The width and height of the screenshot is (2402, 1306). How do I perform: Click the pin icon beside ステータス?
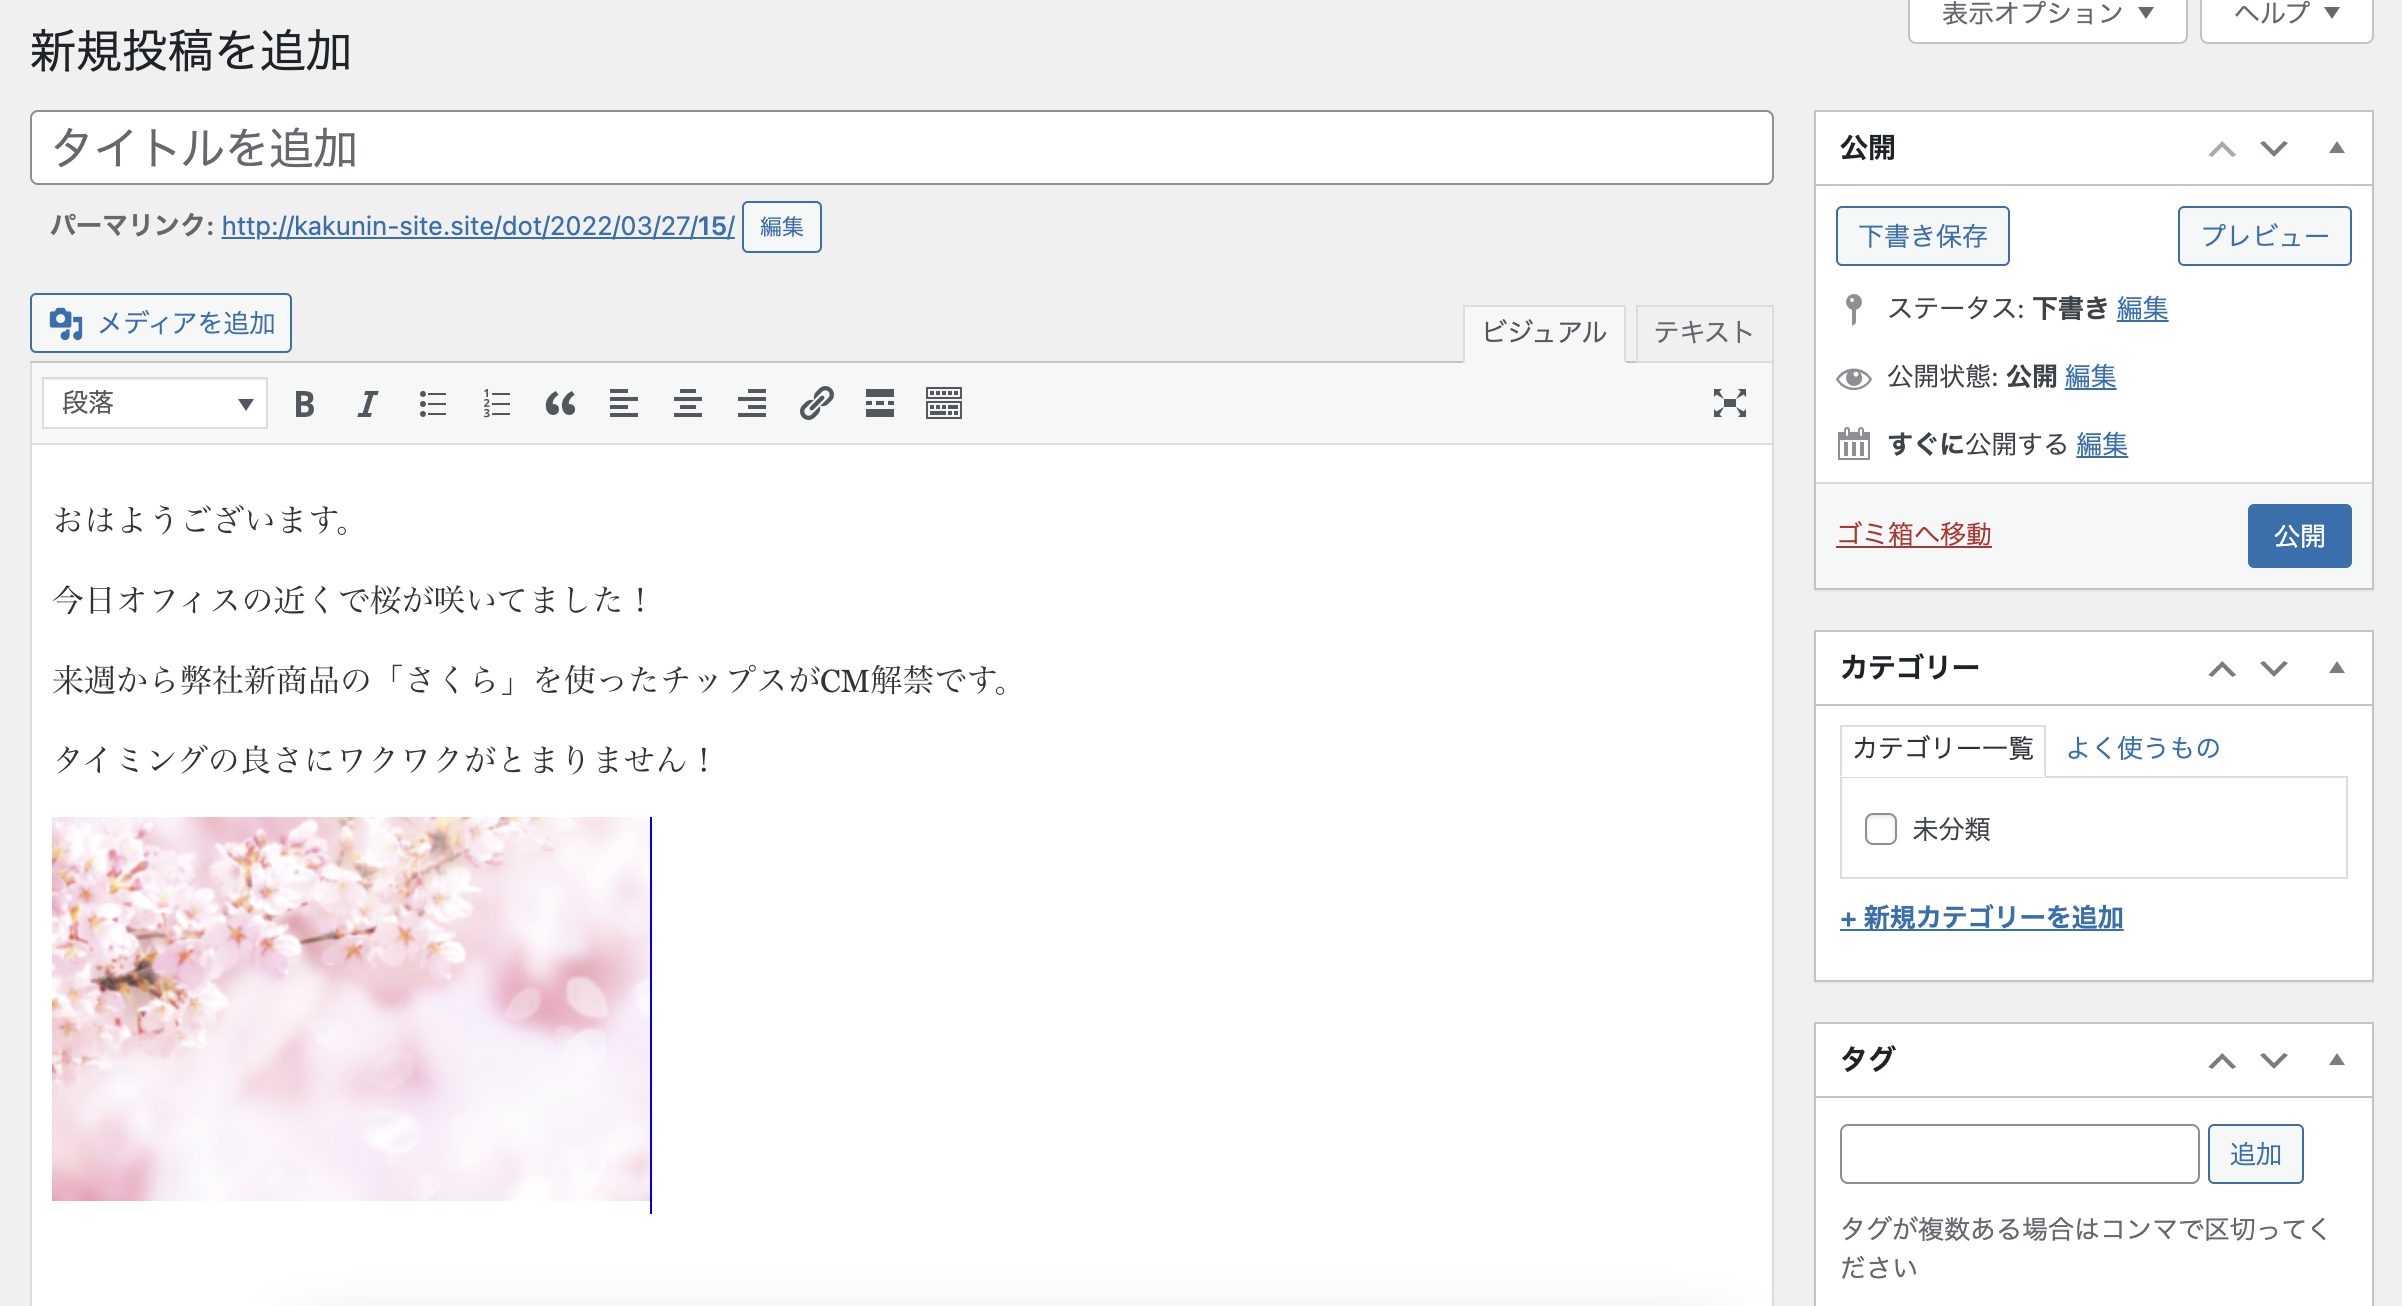tap(1853, 309)
